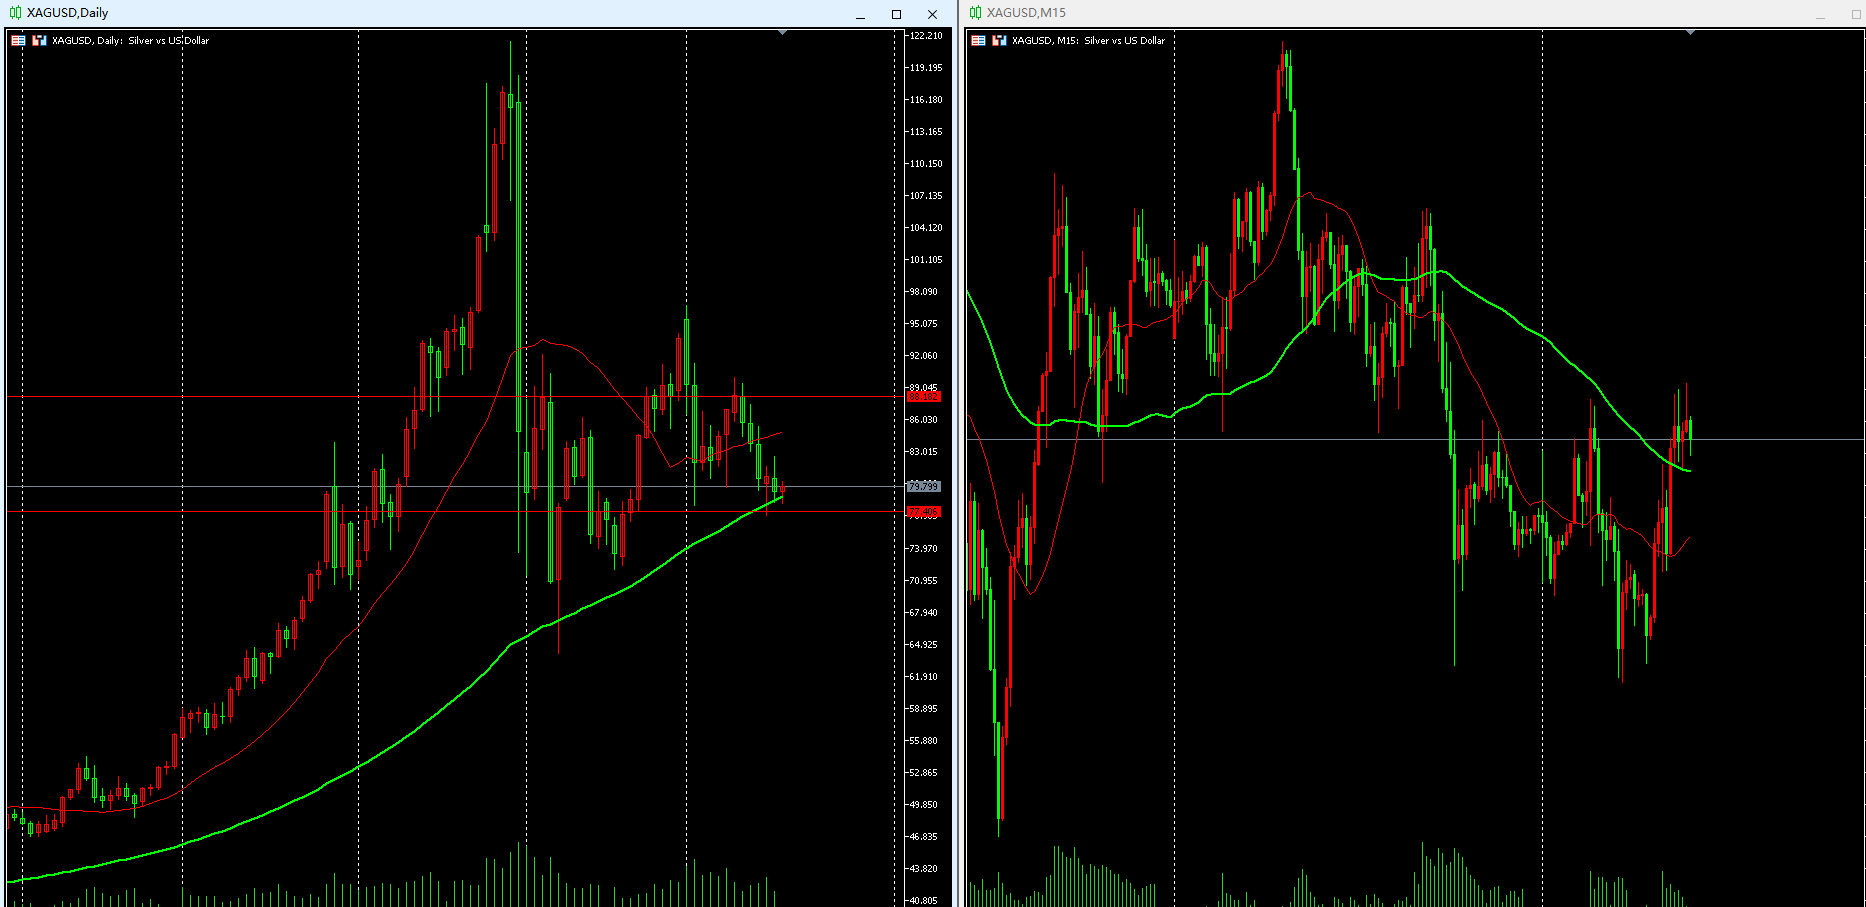The height and width of the screenshot is (907, 1866).
Task: Click the chart shift triangle on Daily chart
Action: tap(783, 33)
